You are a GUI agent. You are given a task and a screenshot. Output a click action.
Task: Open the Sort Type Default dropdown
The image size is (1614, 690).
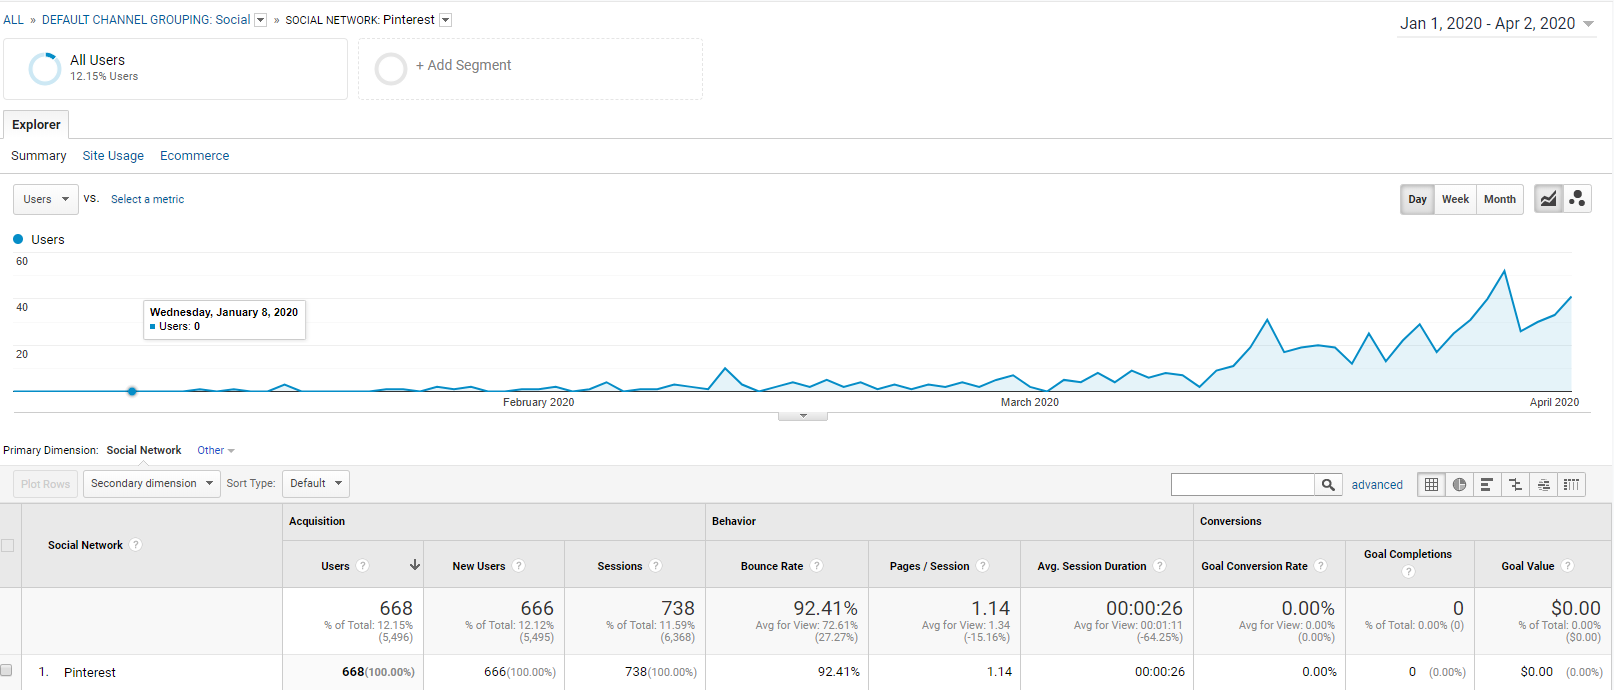point(316,484)
